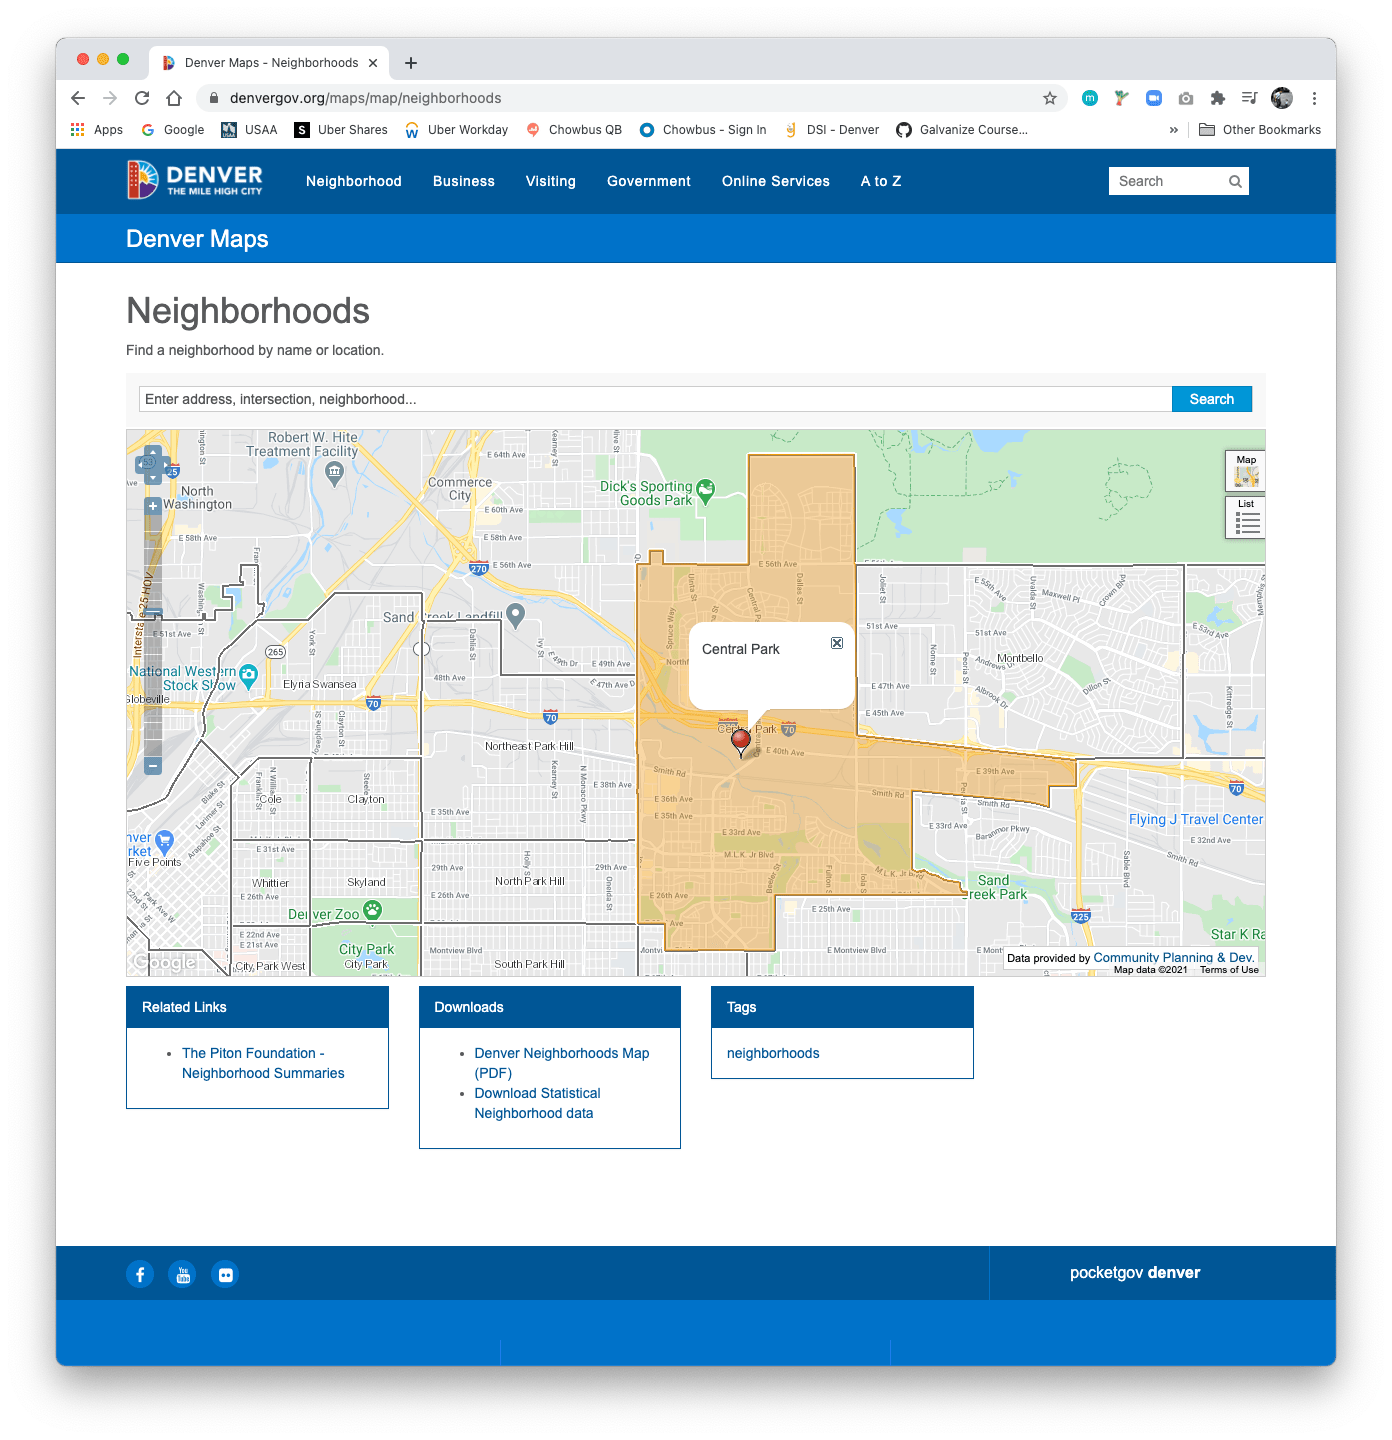Viewport: 1392px width, 1440px height.
Task: Open the Flickr icon in footer
Action: click(226, 1274)
